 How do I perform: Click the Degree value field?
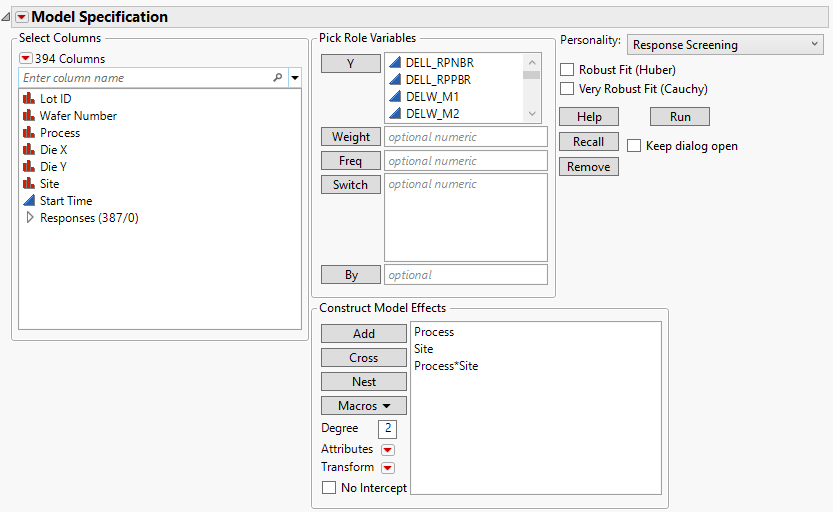coord(388,429)
